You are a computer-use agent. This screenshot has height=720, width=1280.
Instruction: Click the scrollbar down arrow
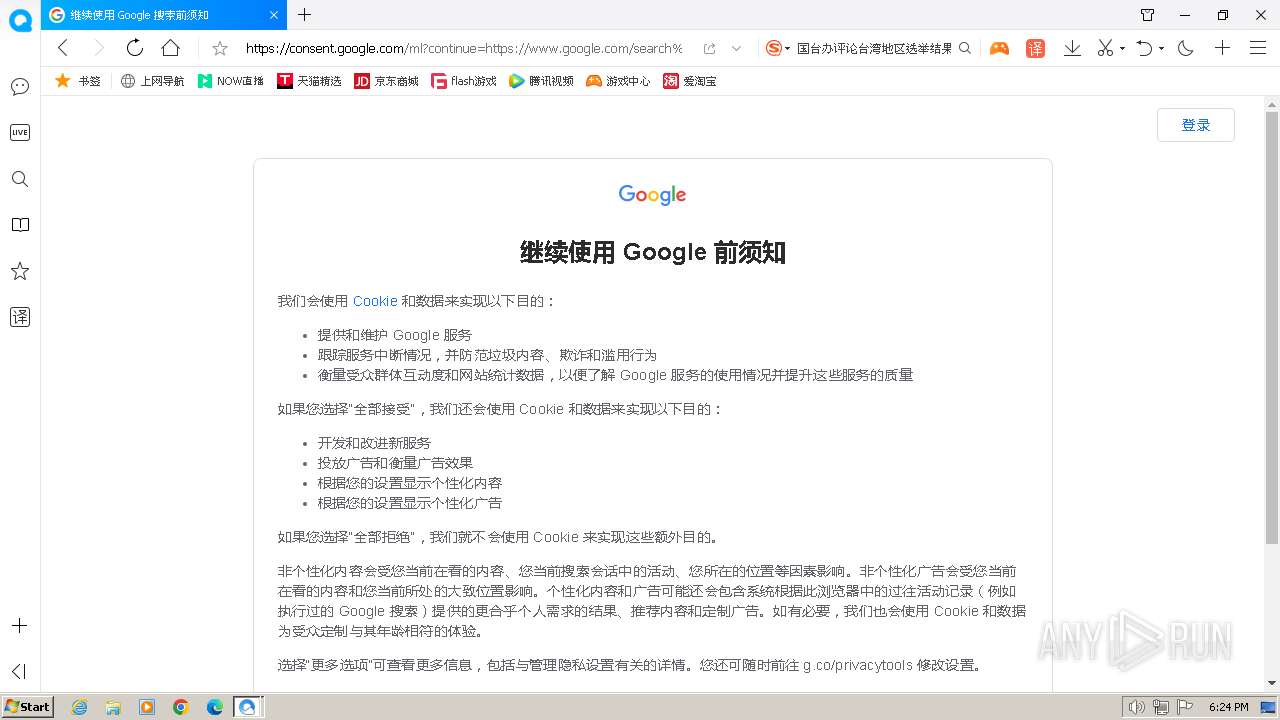(x=1272, y=683)
